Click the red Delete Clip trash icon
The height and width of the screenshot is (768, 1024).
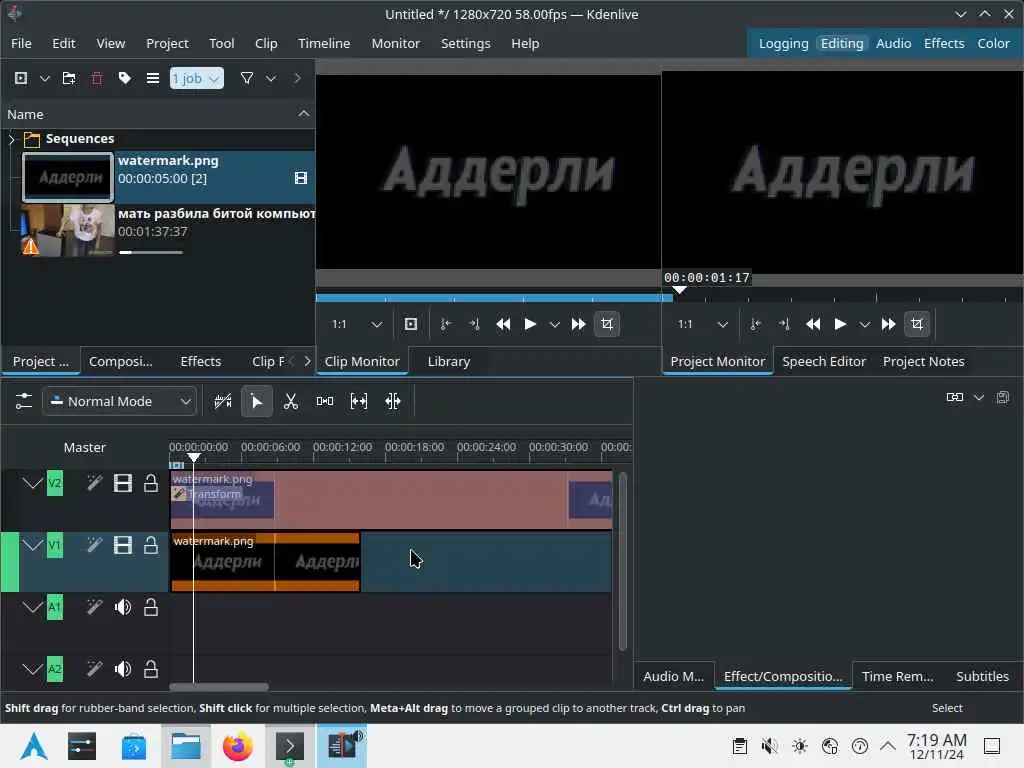point(97,78)
